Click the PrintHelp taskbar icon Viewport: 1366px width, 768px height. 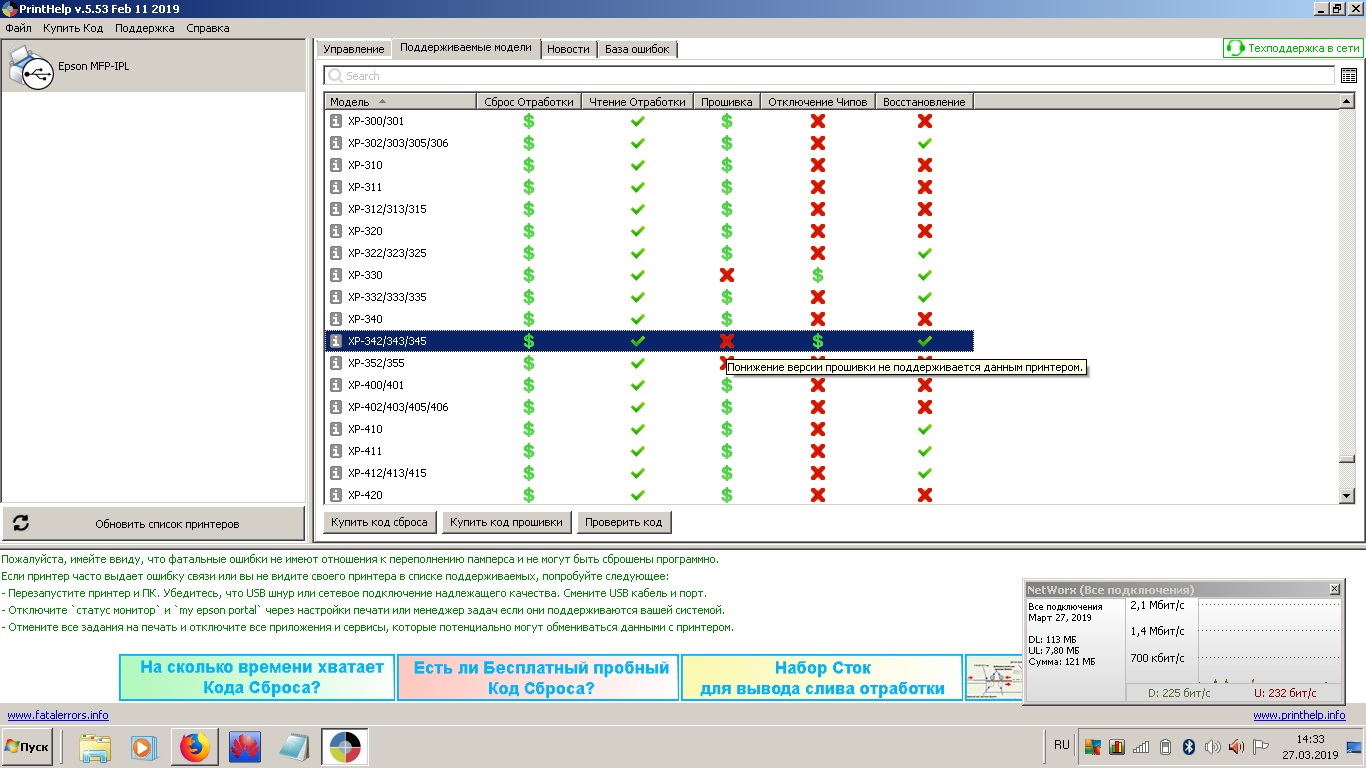pyautogui.click(x=345, y=747)
